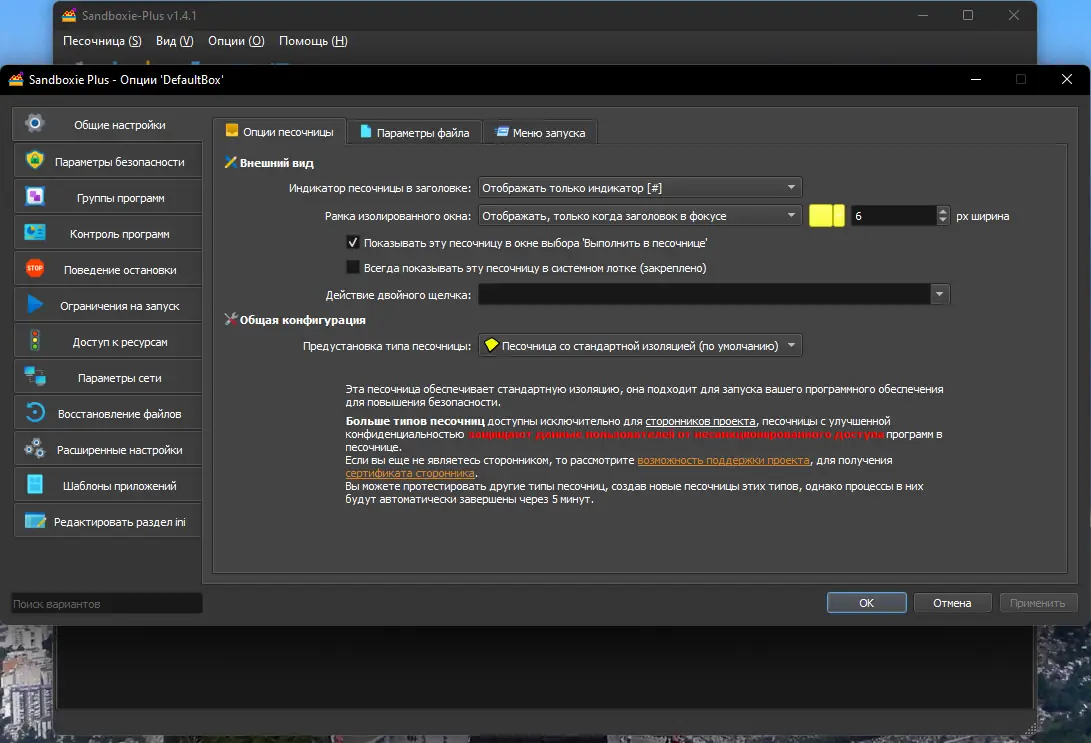Click the STOP icon for Поведение остановки
1091x743 pixels.
(x=34, y=269)
